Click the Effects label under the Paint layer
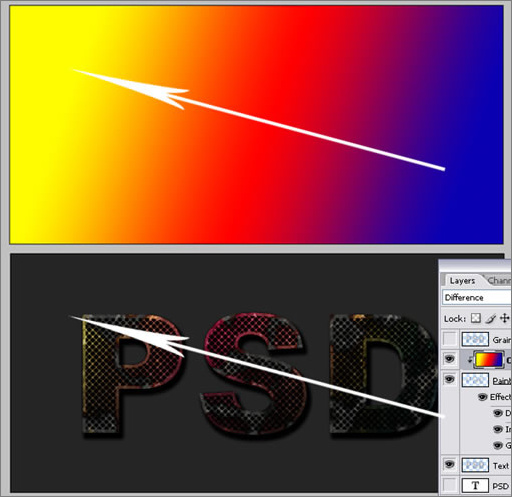The height and width of the screenshot is (497, 512). click(500, 397)
